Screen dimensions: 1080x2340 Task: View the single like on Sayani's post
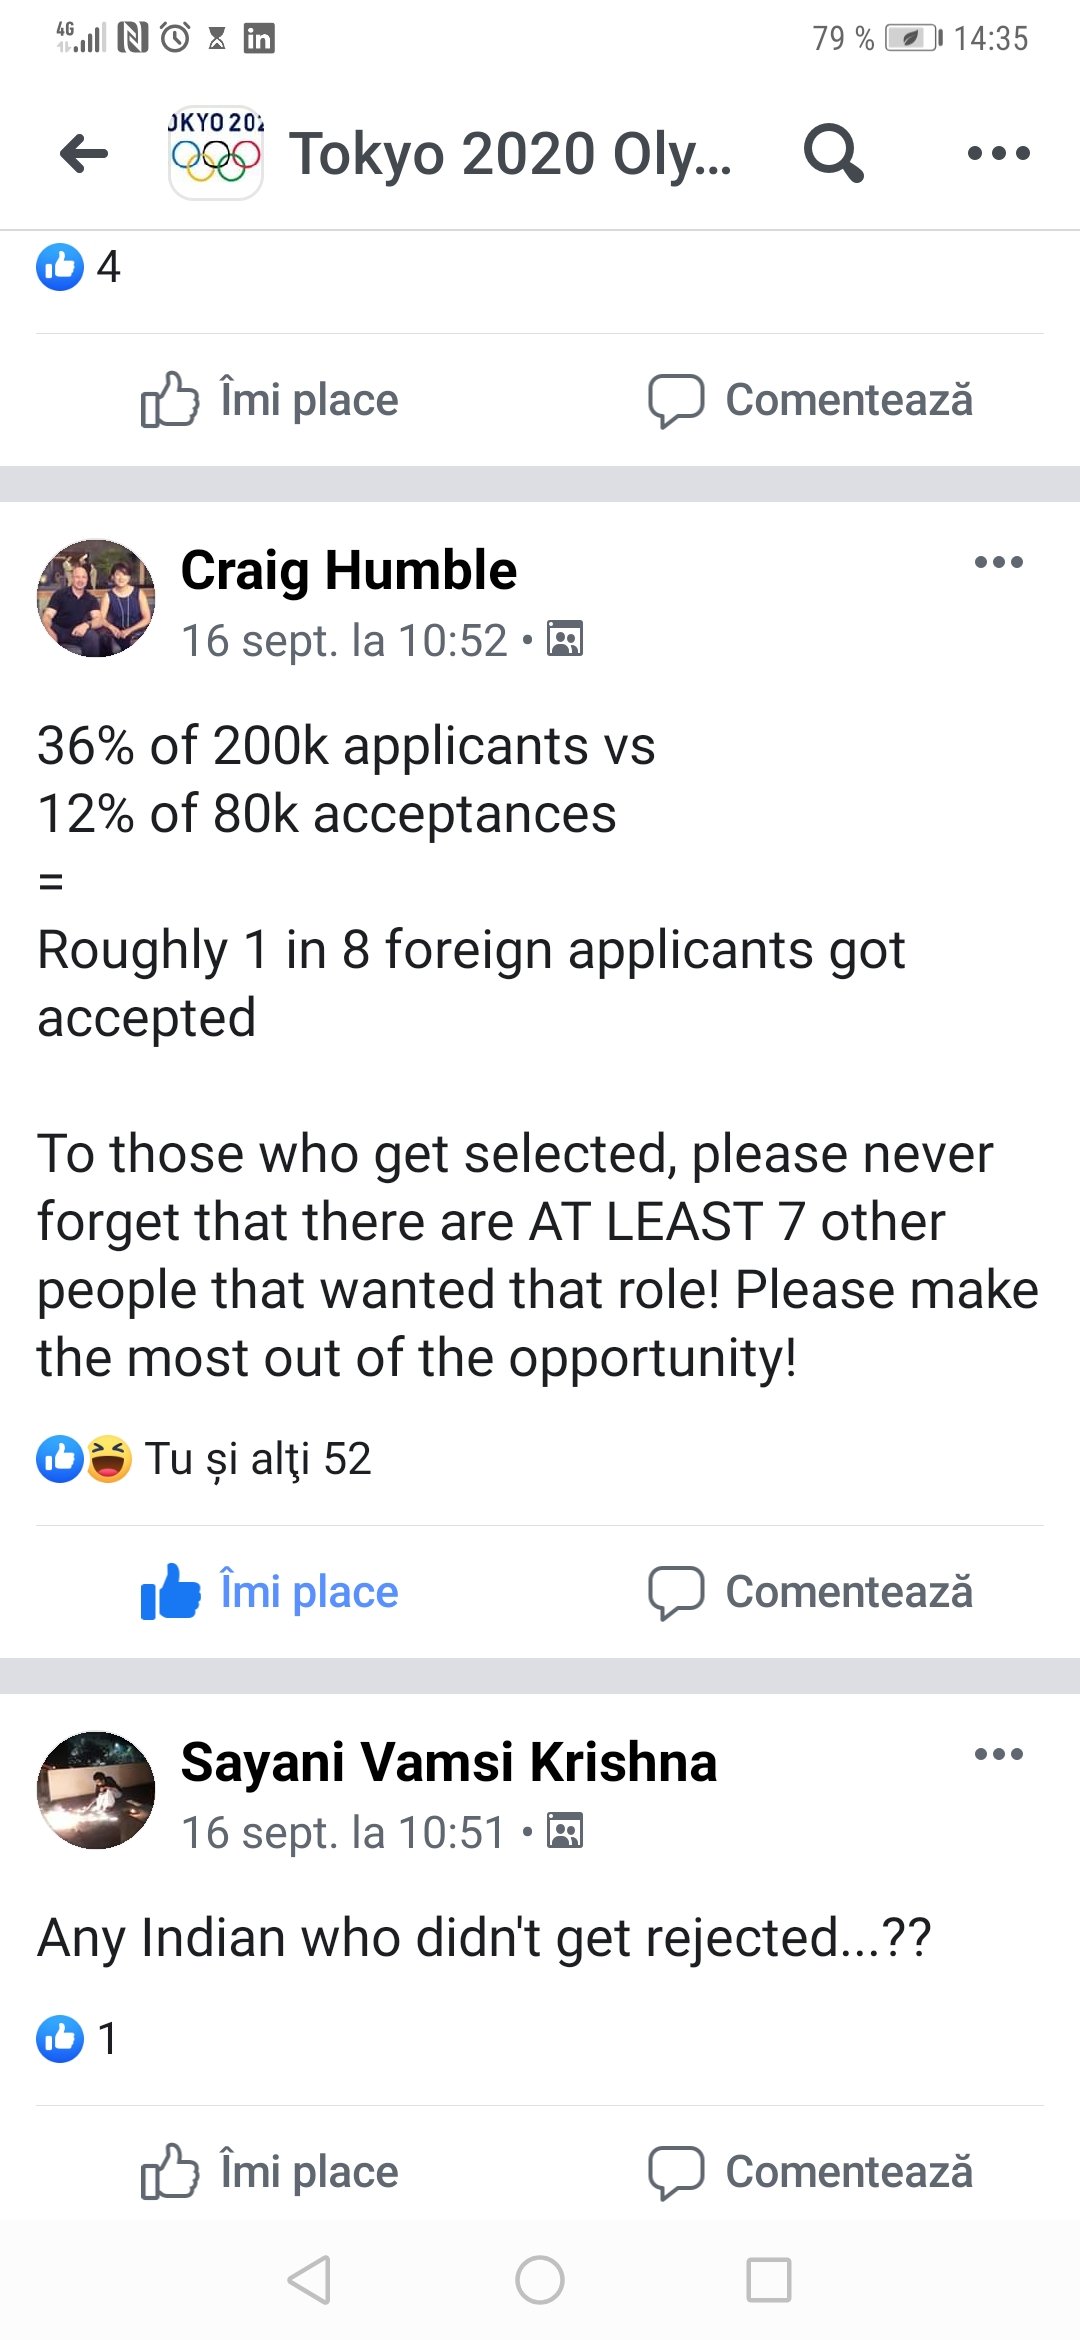[x=78, y=2039]
